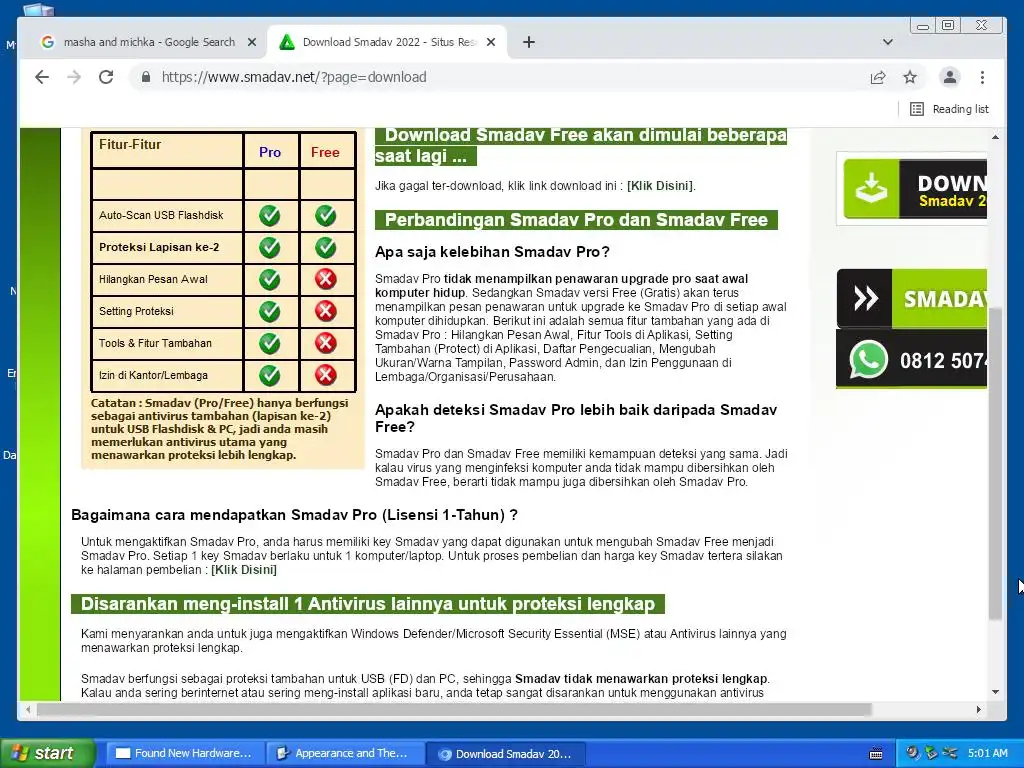1024x768 pixels.
Task: Click the Perbandingan Smadav Pro dan Smadav Free heading
Action: 576,220
